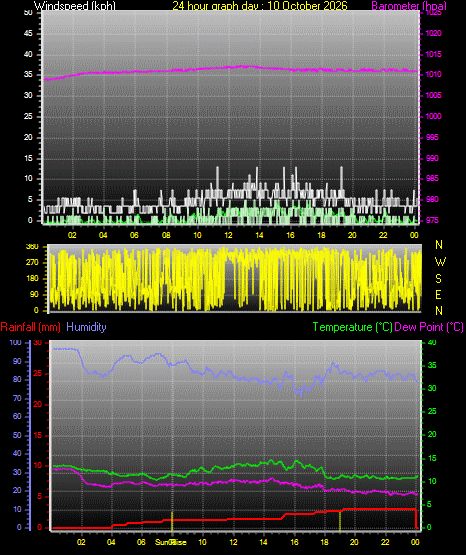Select the Rainfall (mm) legend label
466x555 pixels.
[x=30, y=327]
